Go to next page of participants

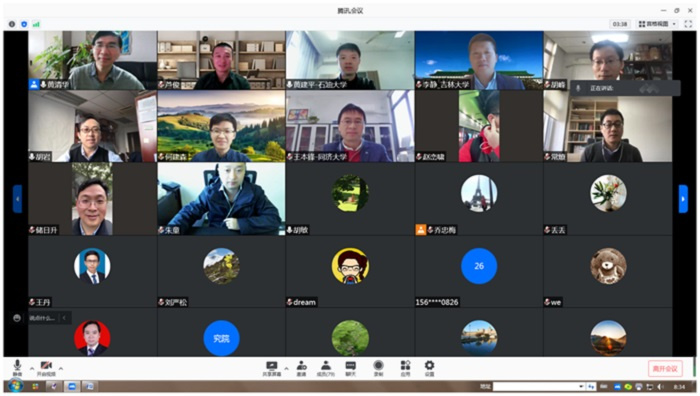pos(683,199)
